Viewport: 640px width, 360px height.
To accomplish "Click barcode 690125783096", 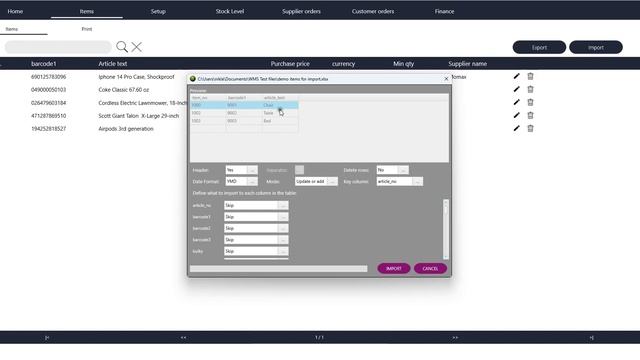I will coord(49,77).
